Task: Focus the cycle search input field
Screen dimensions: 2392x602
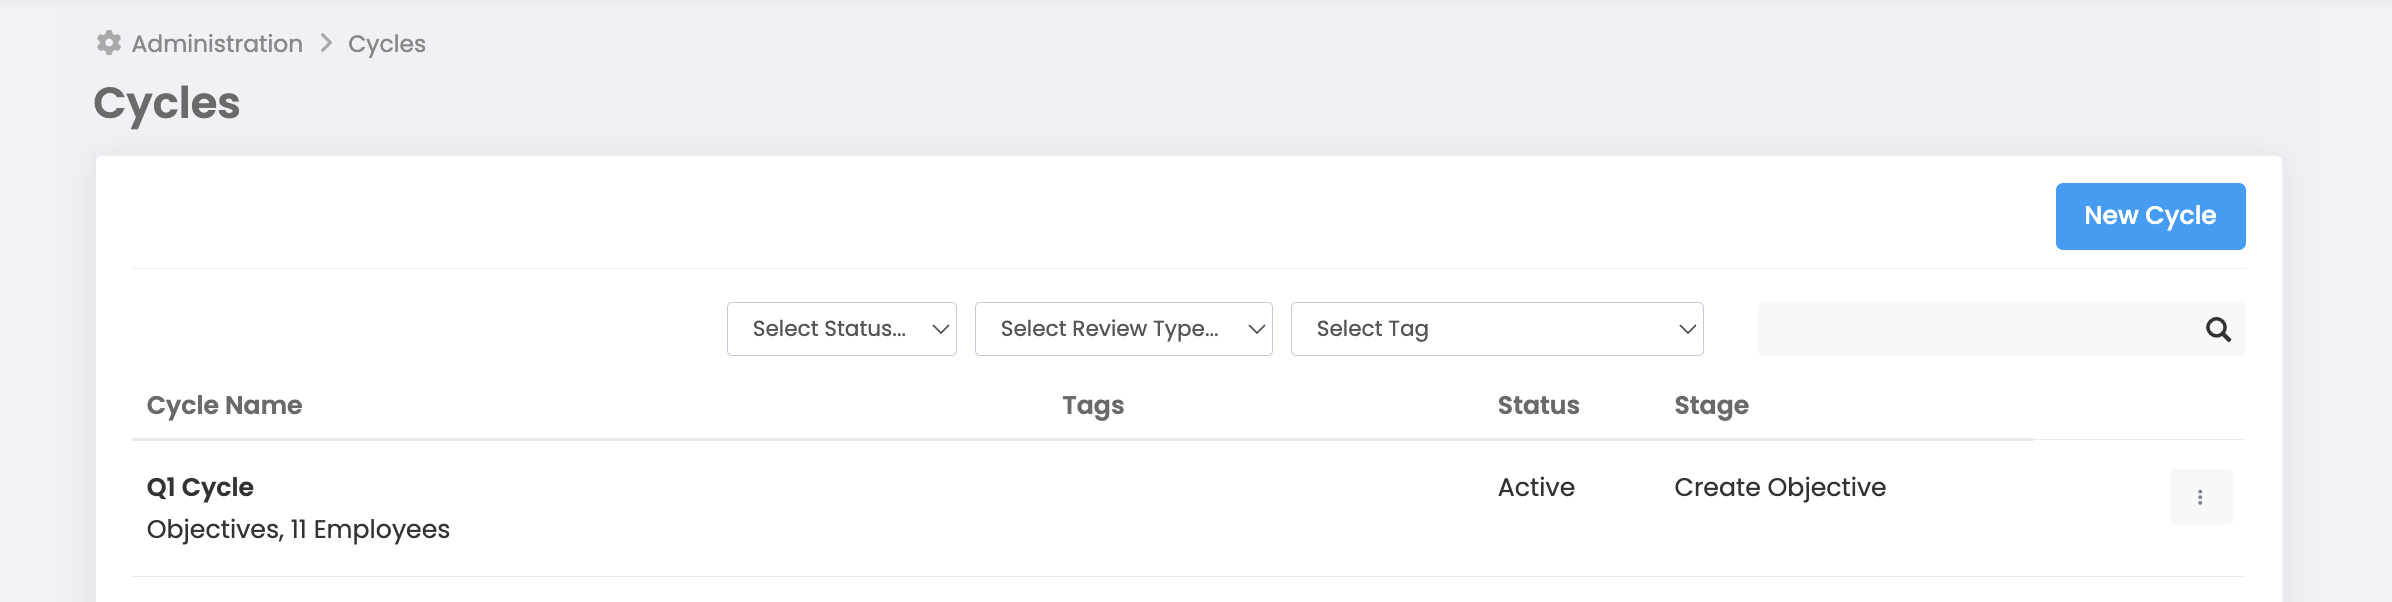Action: tap(1975, 329)
